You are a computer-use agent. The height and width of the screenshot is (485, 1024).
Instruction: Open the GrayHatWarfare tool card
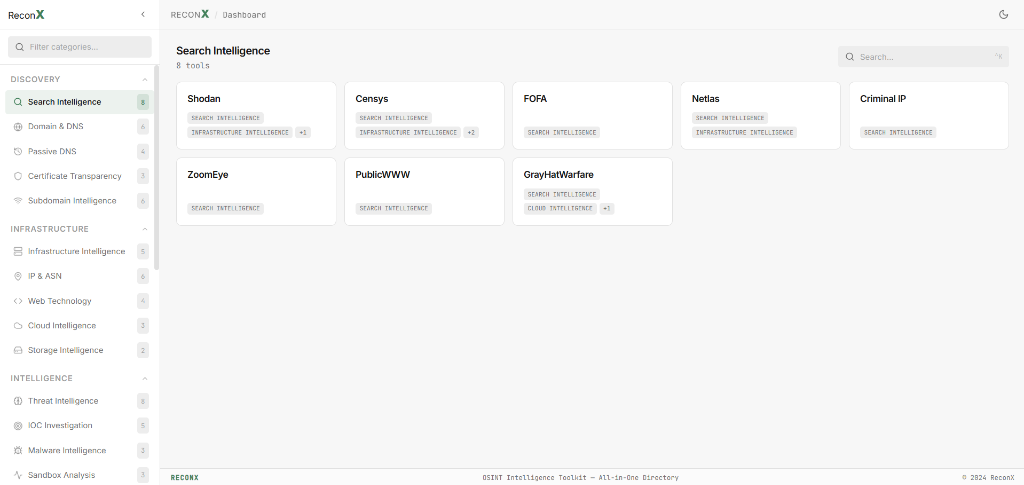(592, 191)
